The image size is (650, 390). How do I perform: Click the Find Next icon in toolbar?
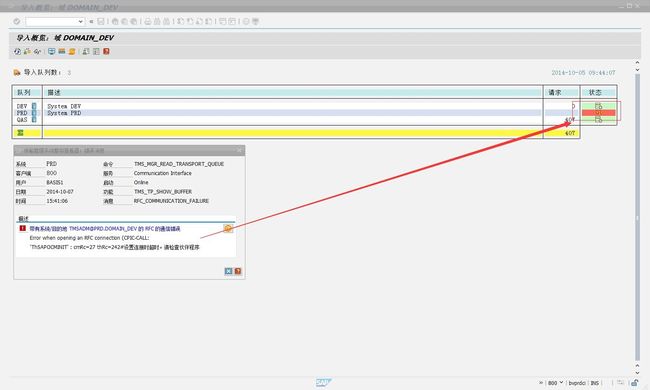[166, 21]
